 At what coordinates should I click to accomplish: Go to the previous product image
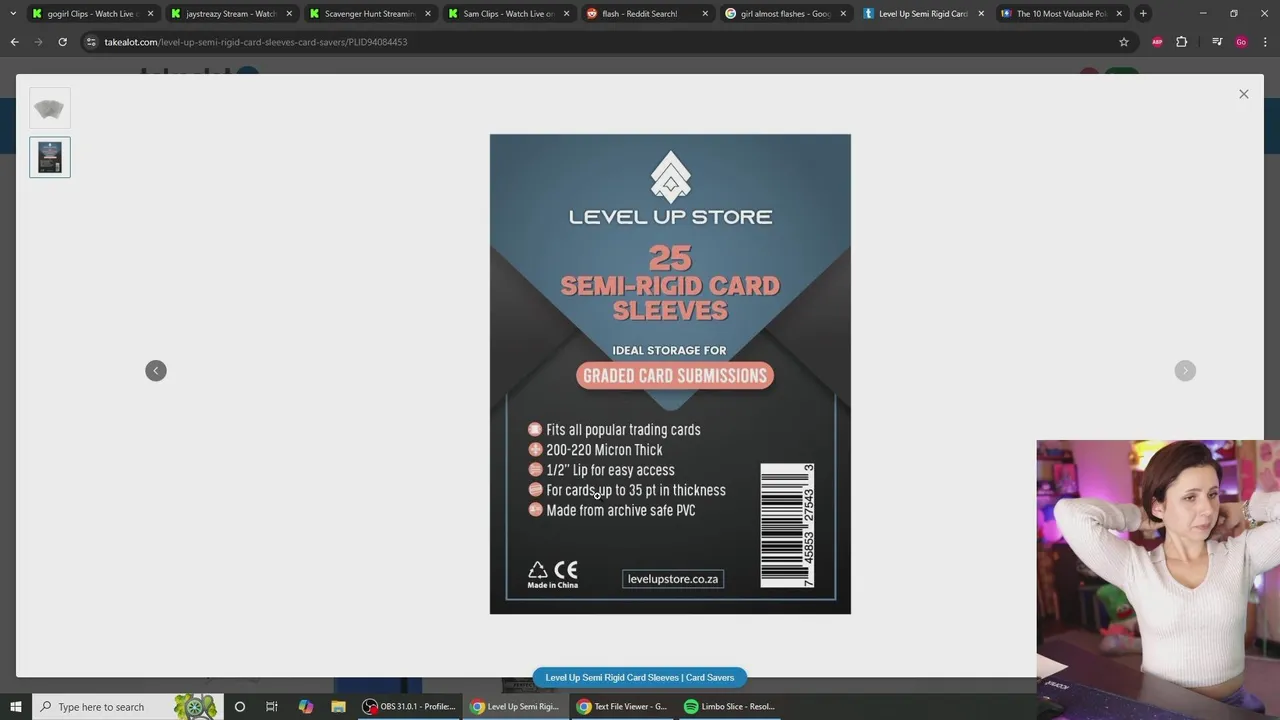(x=156, y=371)
